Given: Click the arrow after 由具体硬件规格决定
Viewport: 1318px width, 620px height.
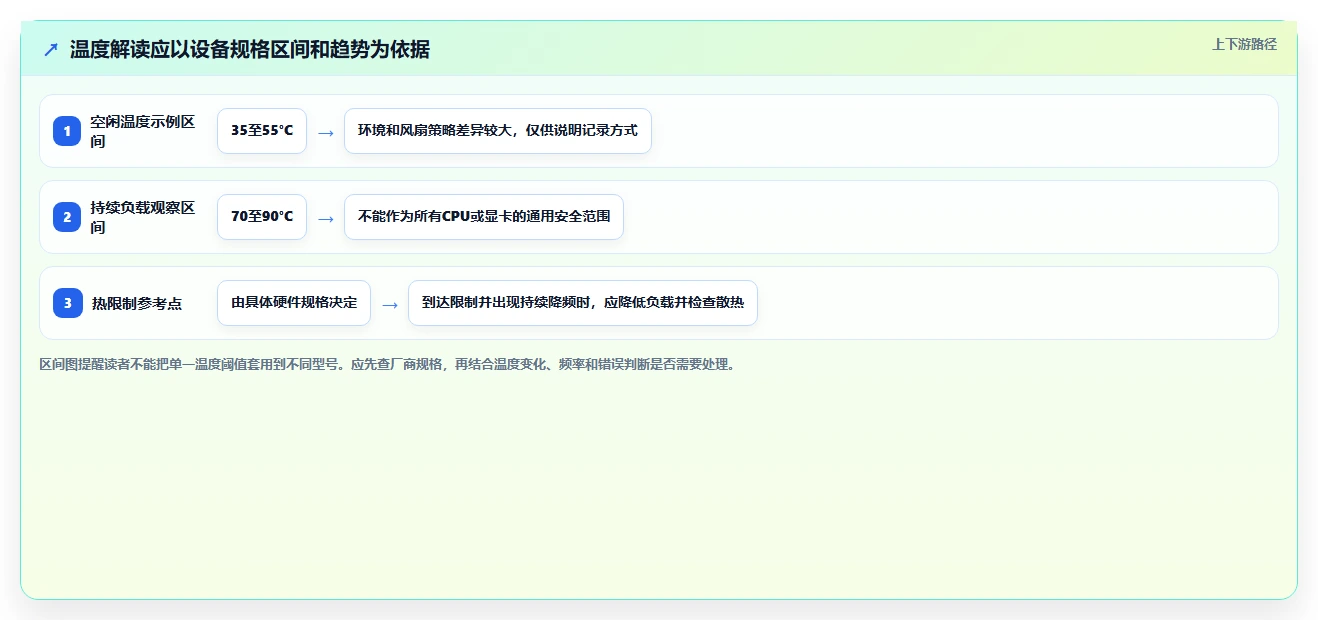Looking at the screenshot, I should [390, 304].
